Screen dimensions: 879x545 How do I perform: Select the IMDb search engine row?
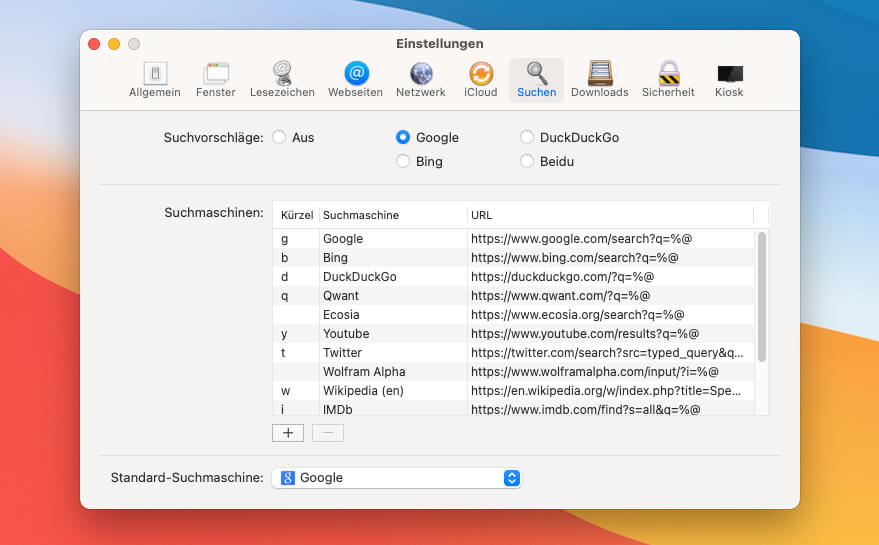click(513, 409)
